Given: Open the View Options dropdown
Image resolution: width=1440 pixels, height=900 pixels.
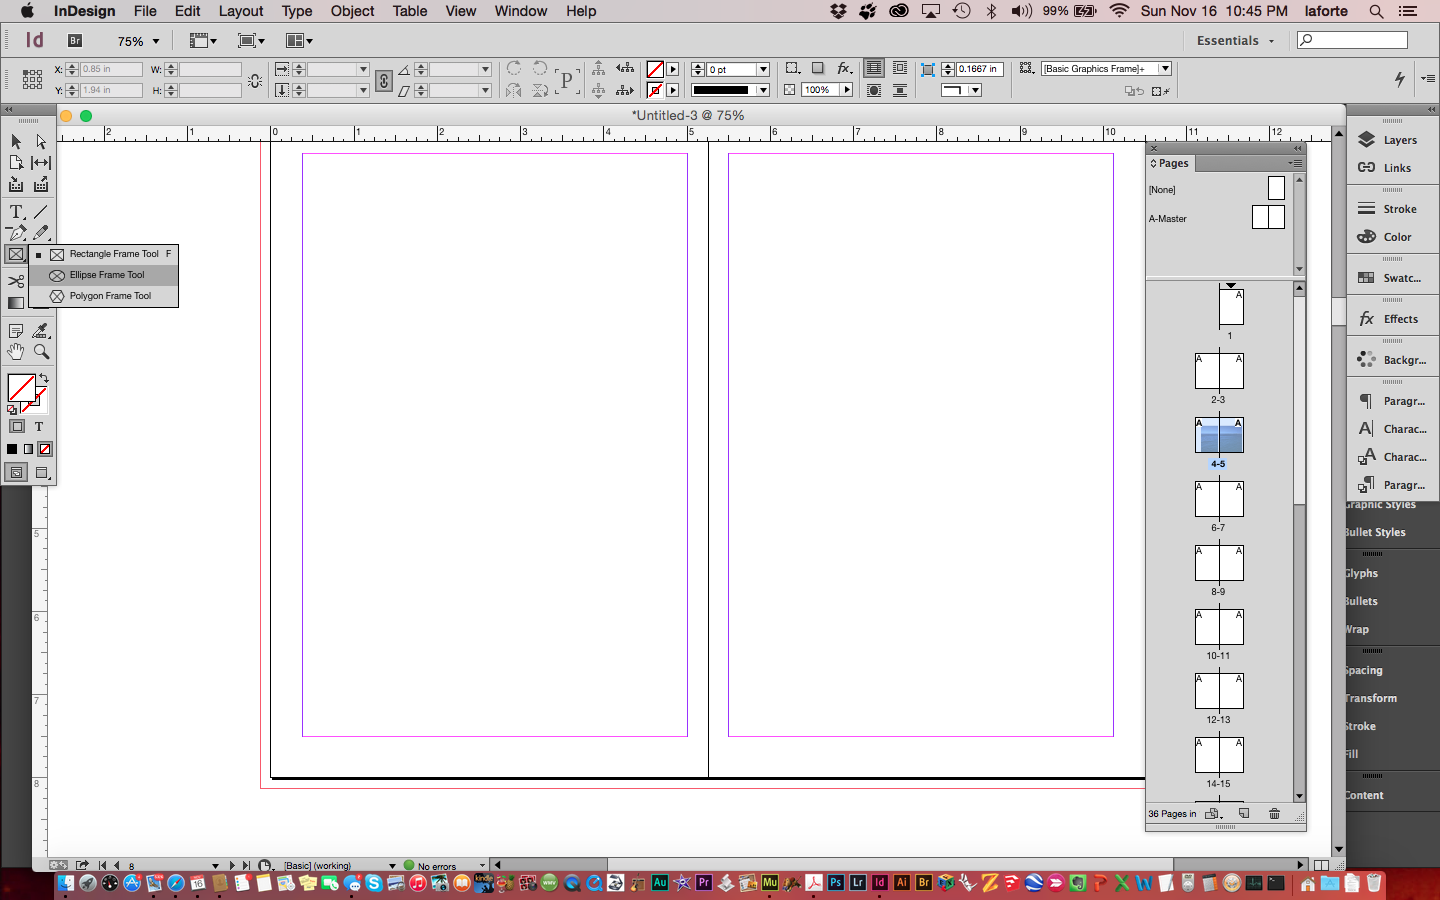Looking at the screenshot, I should [x=203, y=41].
